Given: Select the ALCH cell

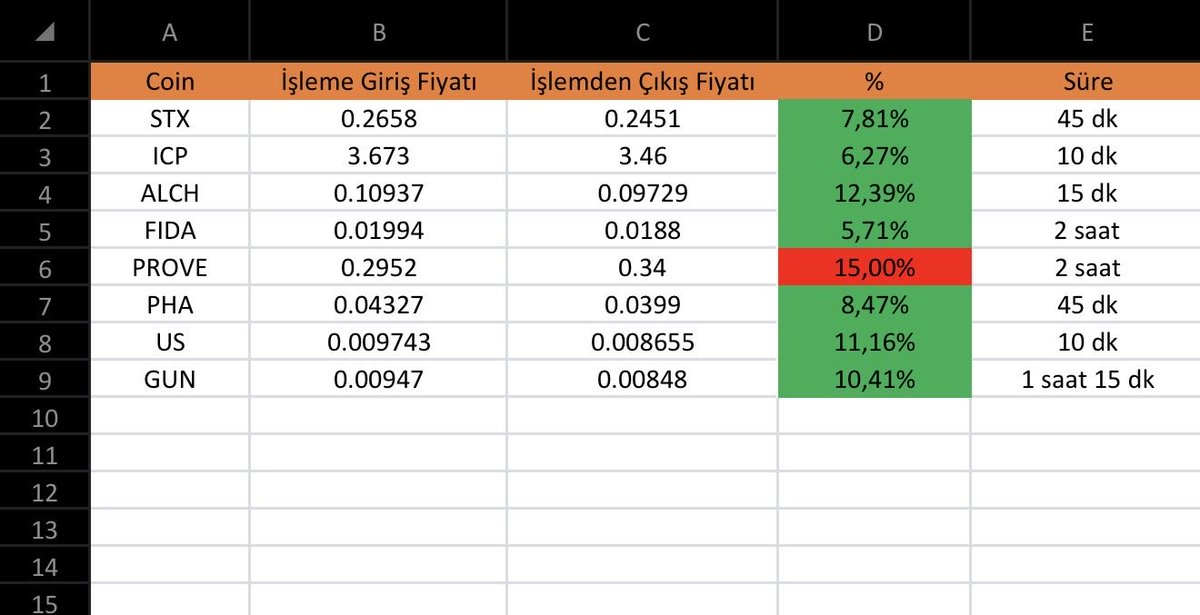Looking at the screenshot, I should coord(170,193).
